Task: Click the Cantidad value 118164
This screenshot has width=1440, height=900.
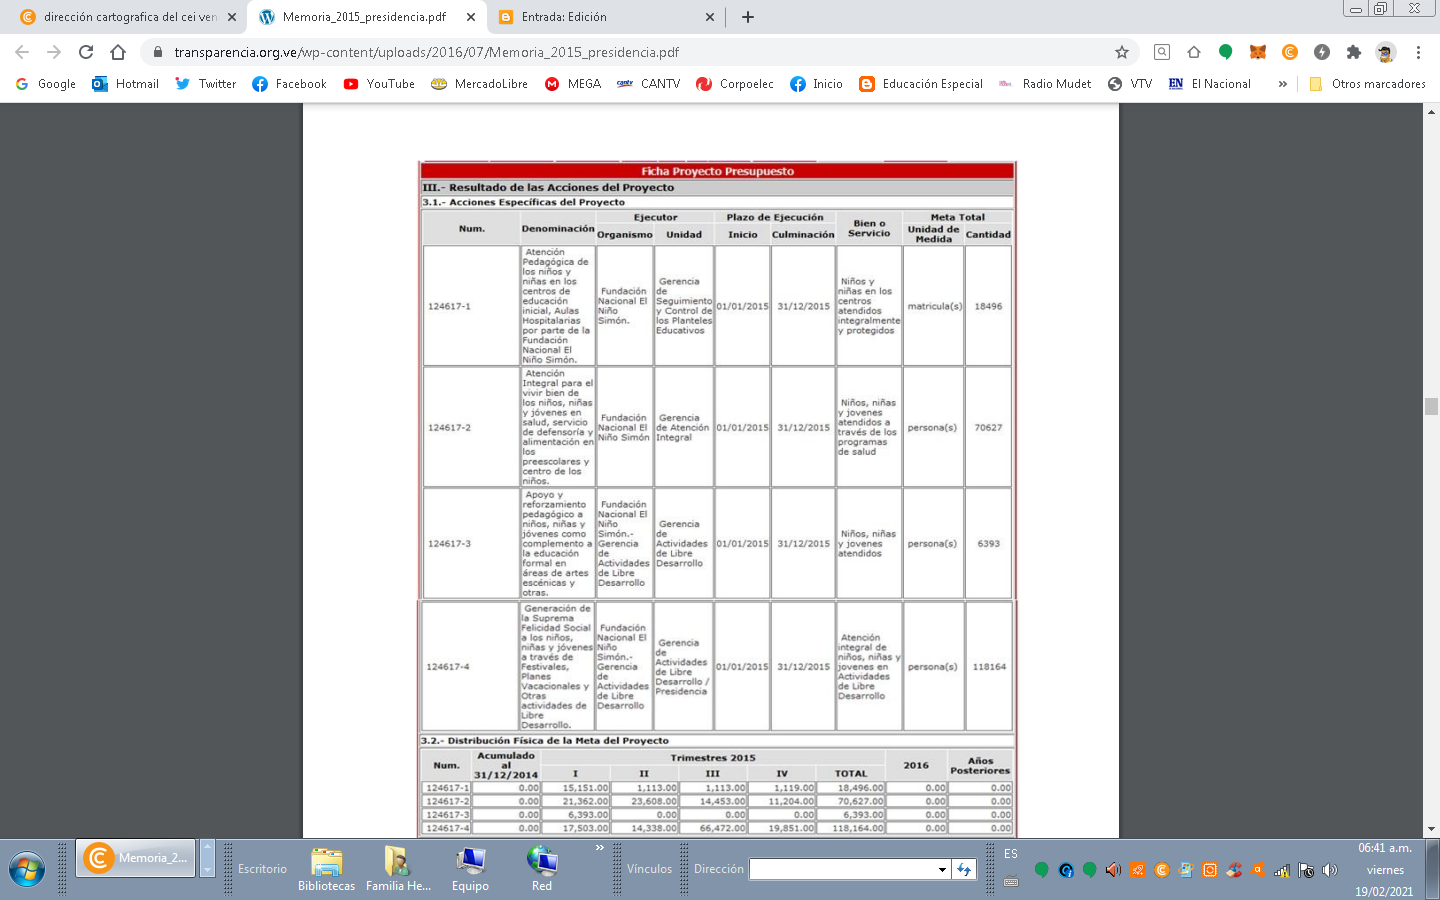Action: click(989, 667)
